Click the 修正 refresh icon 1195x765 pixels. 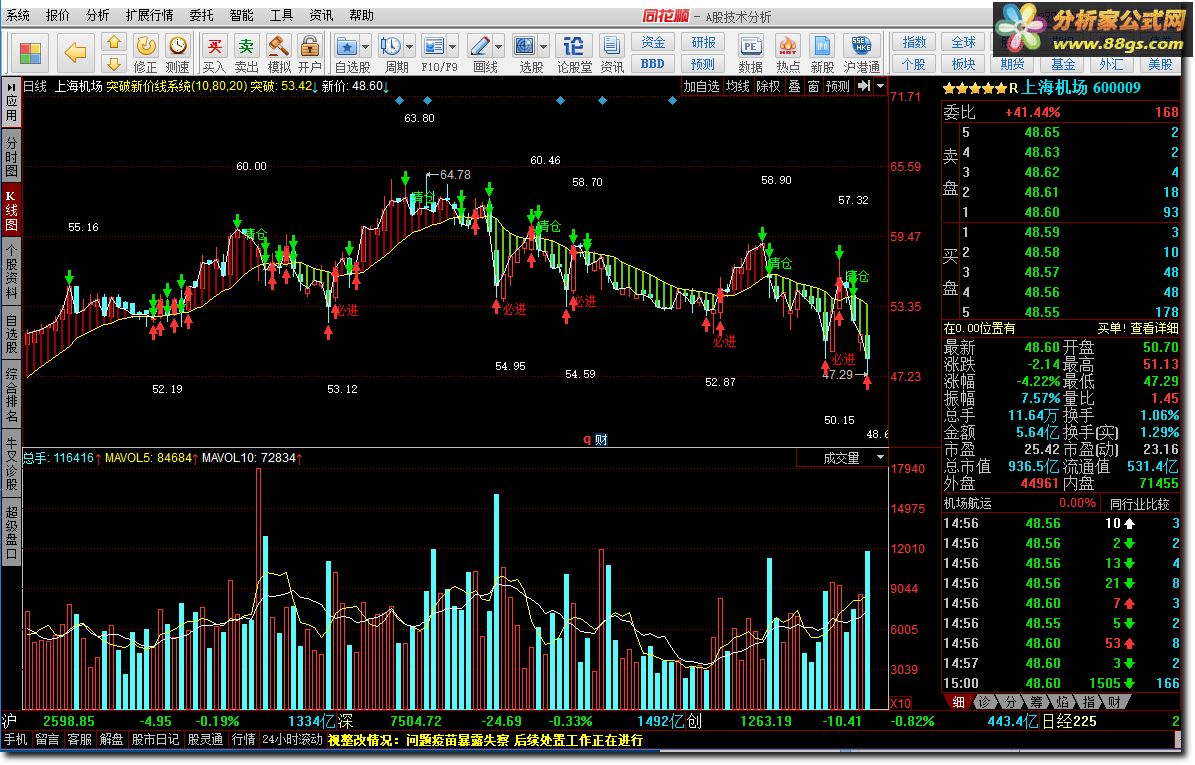146,46
